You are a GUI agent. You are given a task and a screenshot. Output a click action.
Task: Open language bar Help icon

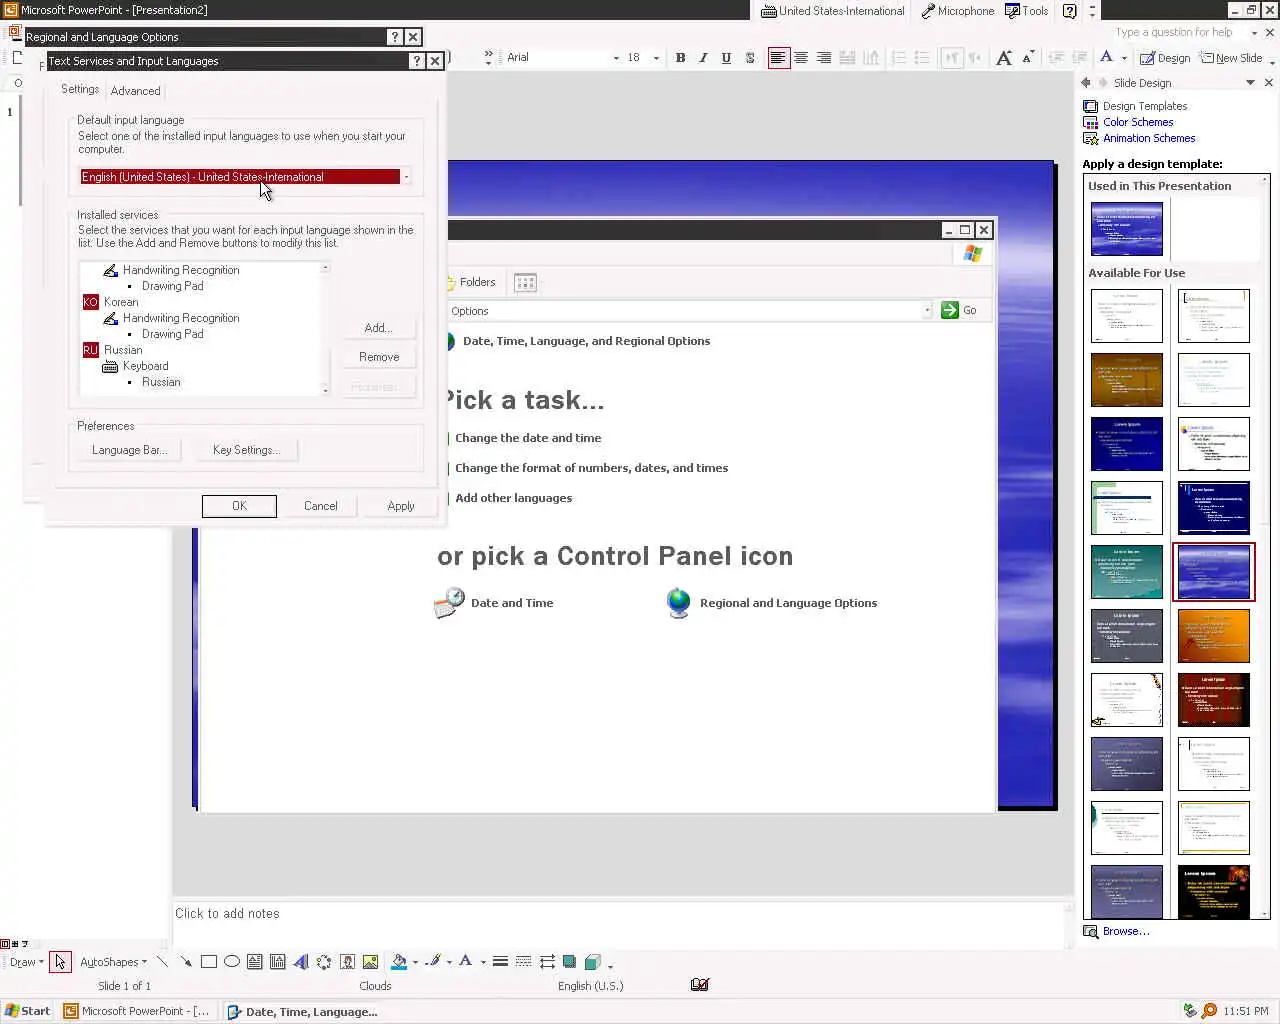[x=1070, y=11]
